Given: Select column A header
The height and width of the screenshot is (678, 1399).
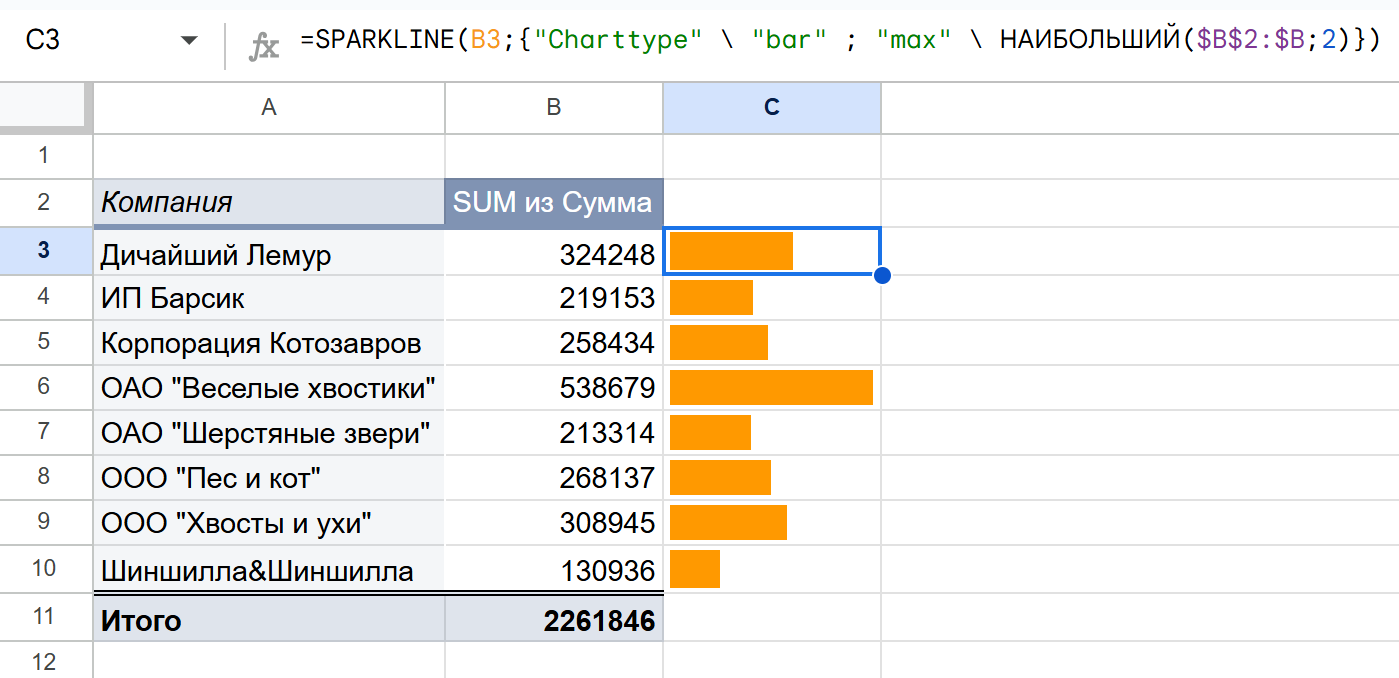Looking at the screenshot, I should point(268,108).
